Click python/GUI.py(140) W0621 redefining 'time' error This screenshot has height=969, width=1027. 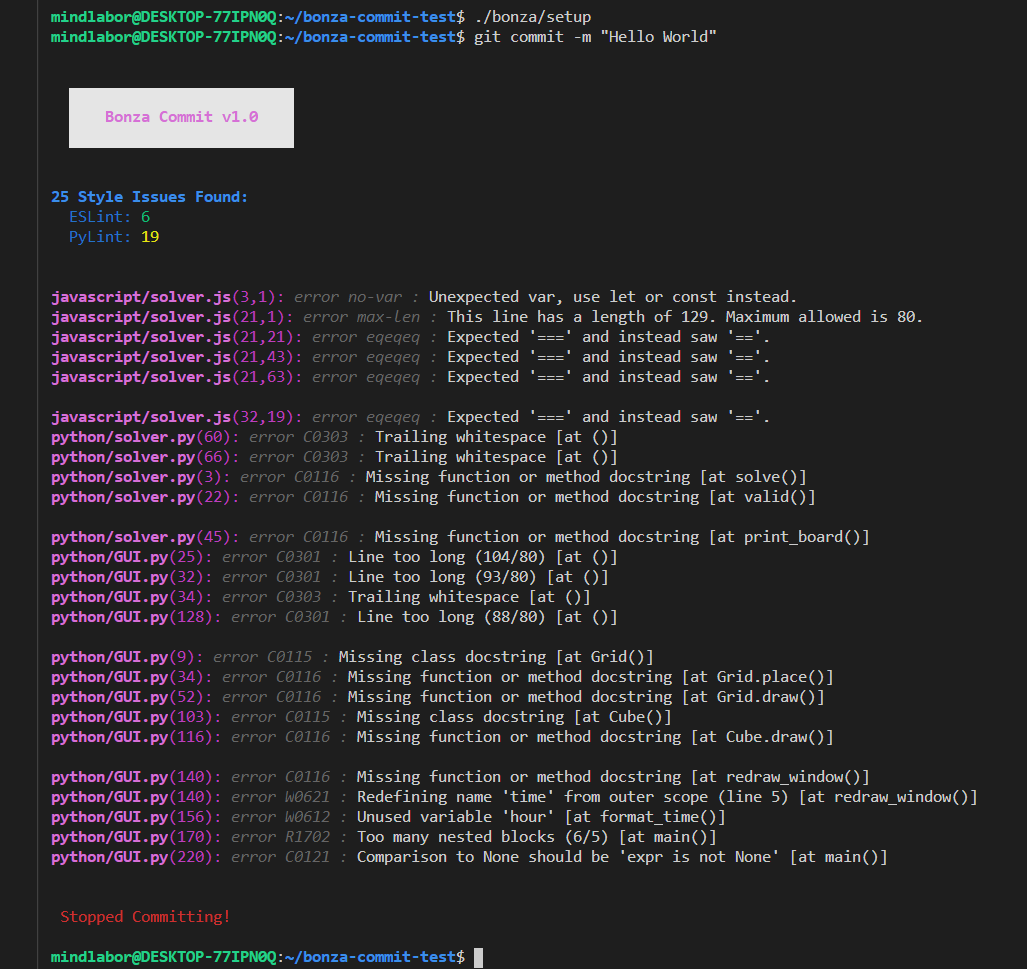tap(514, 797)
